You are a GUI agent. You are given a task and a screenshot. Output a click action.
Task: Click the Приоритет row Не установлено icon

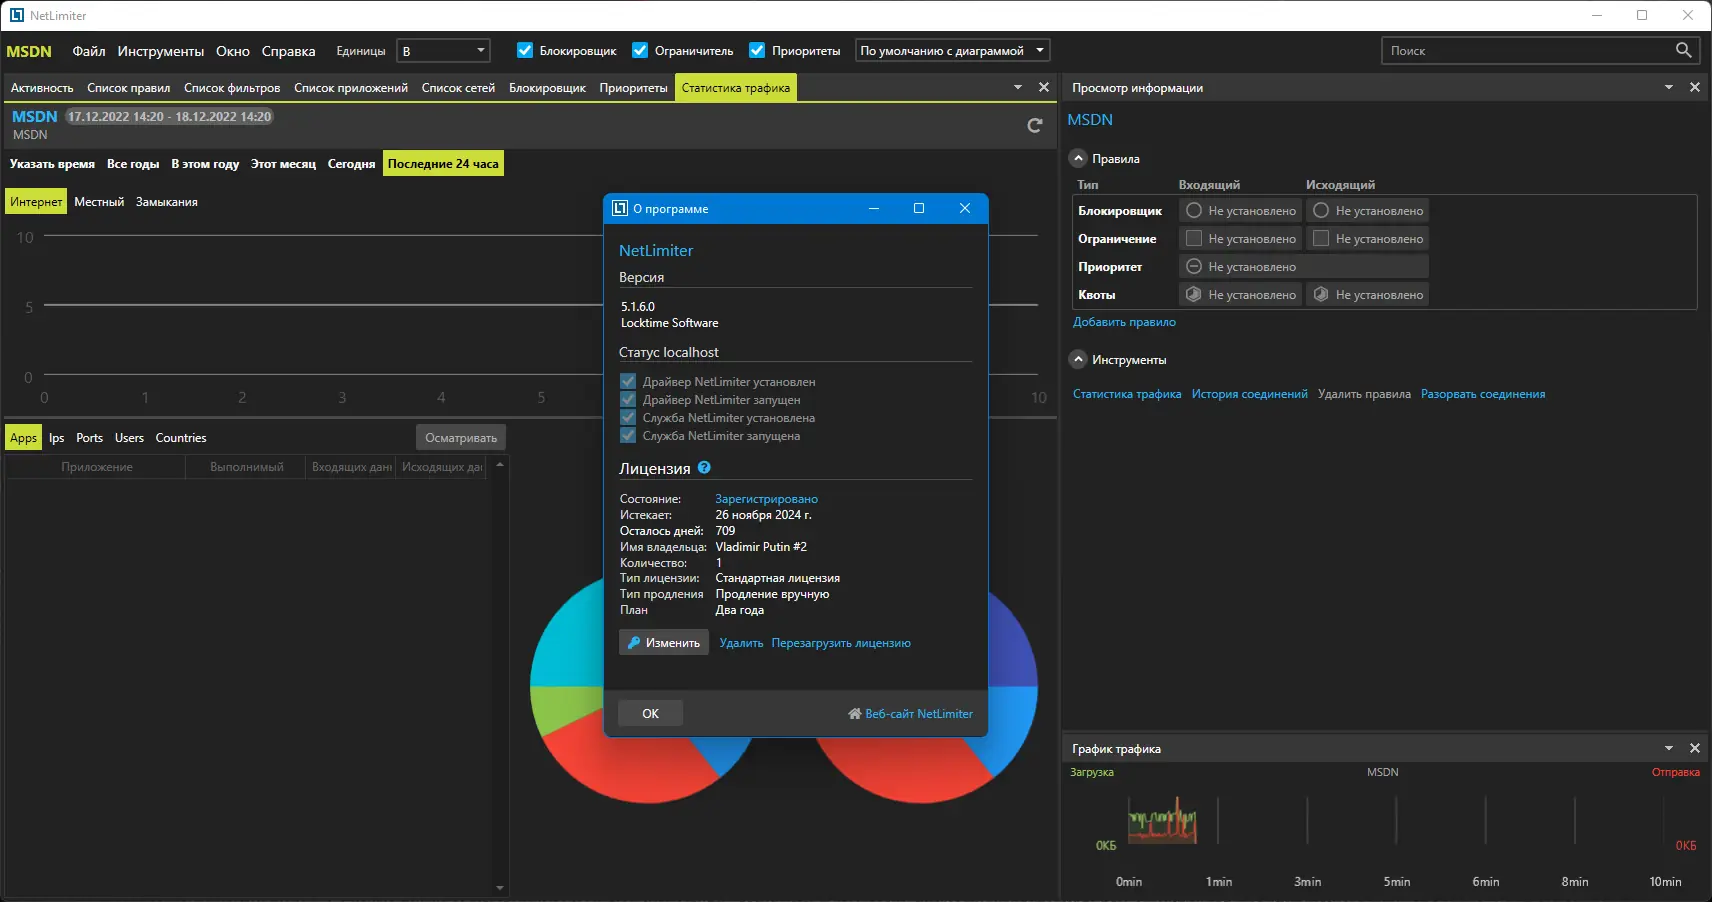1193,266
